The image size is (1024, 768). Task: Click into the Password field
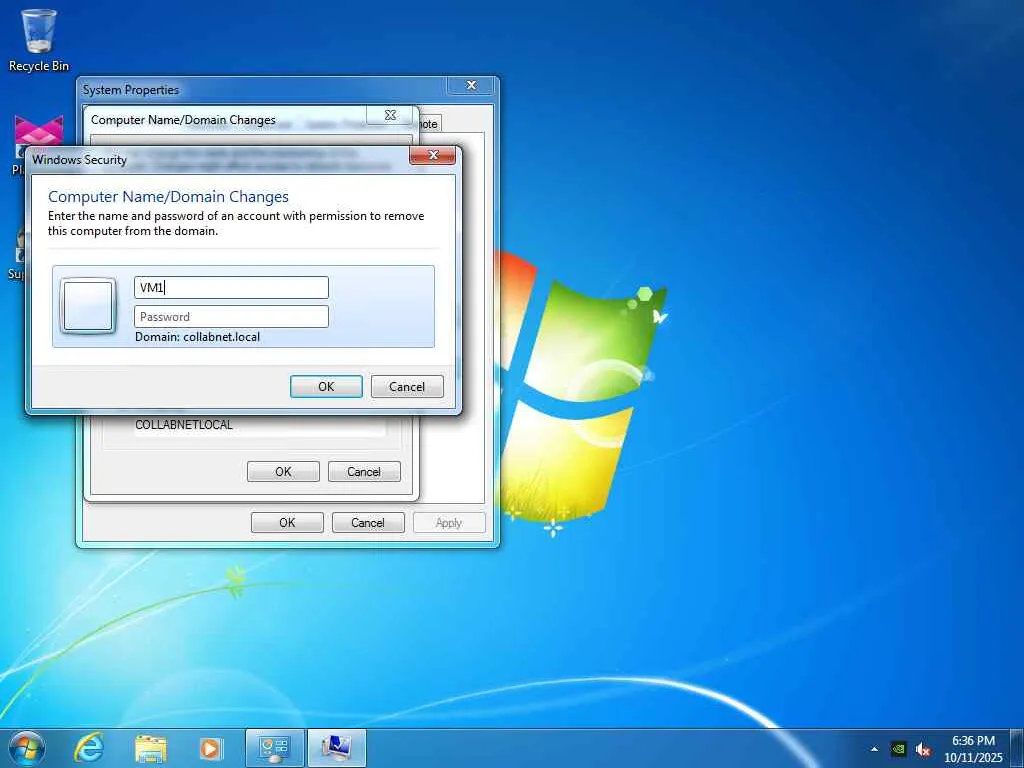click(x=231, y=317)
